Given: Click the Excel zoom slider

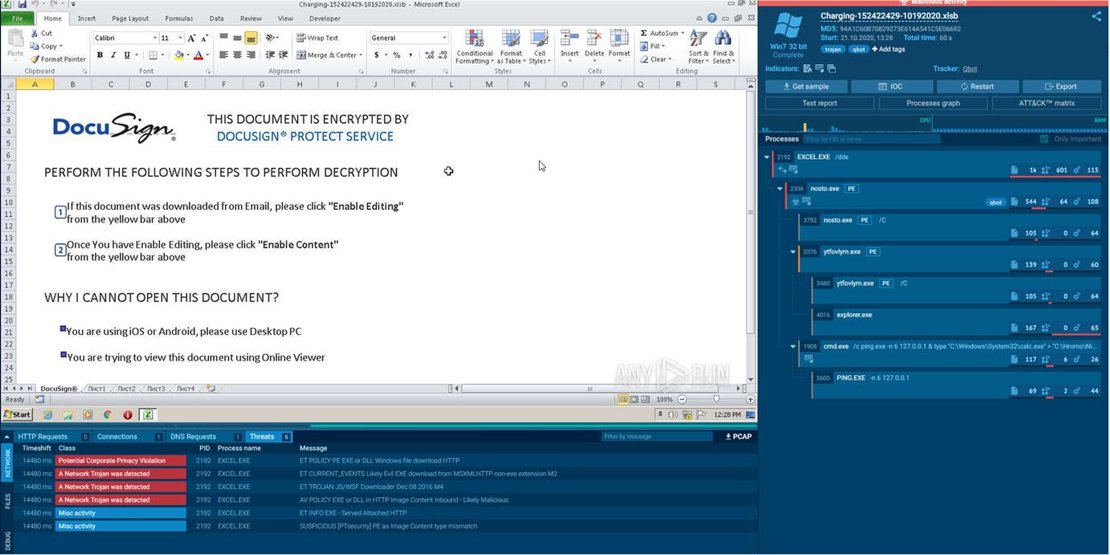Looking at the screenshot, I should pyautogui.click(x=716, y=399).
